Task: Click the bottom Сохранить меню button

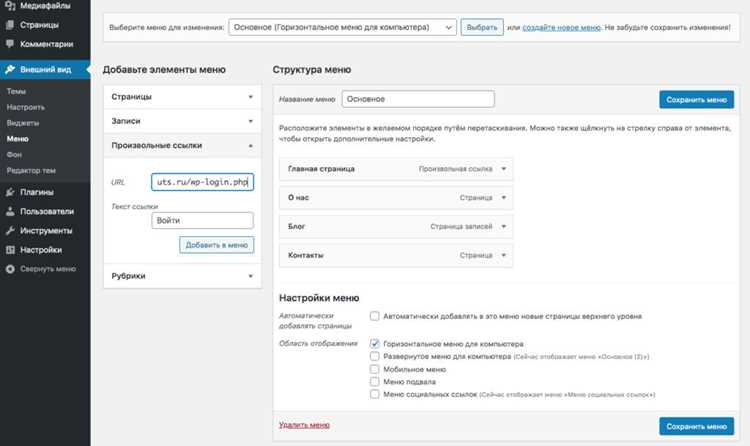Action: pyautogui.click(x=696, y=426)
